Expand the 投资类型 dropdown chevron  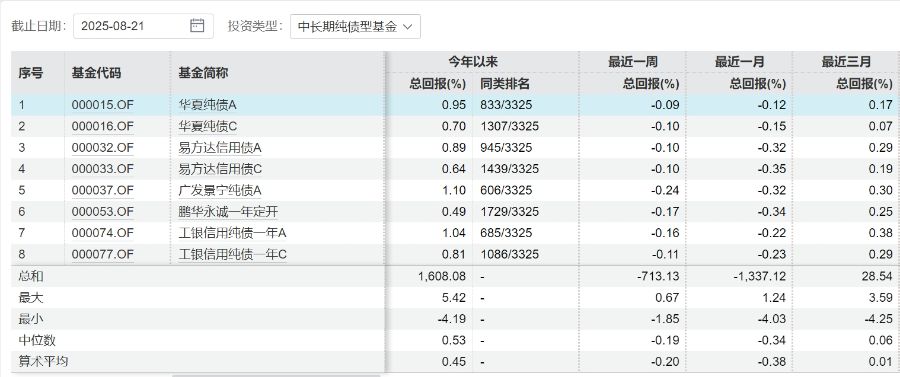(x=408, y=26)
